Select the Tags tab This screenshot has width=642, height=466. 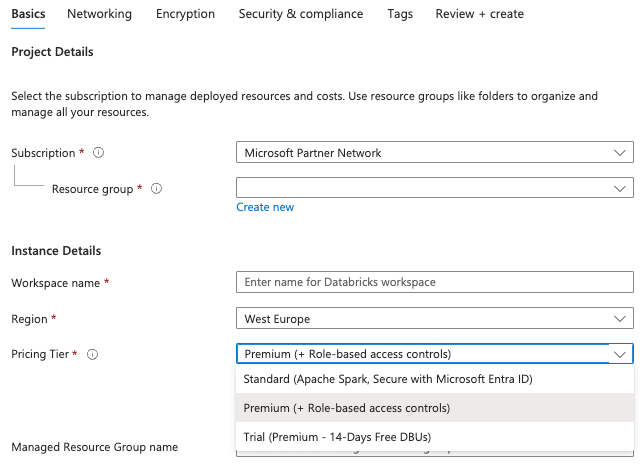point(400,14)
